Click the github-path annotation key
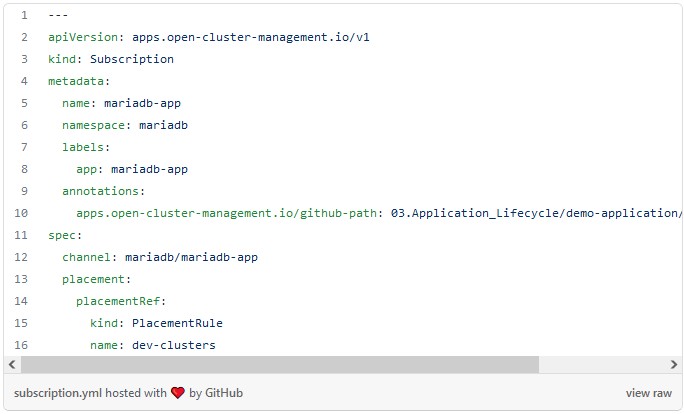The image size is (684, 414). [226, 213]
